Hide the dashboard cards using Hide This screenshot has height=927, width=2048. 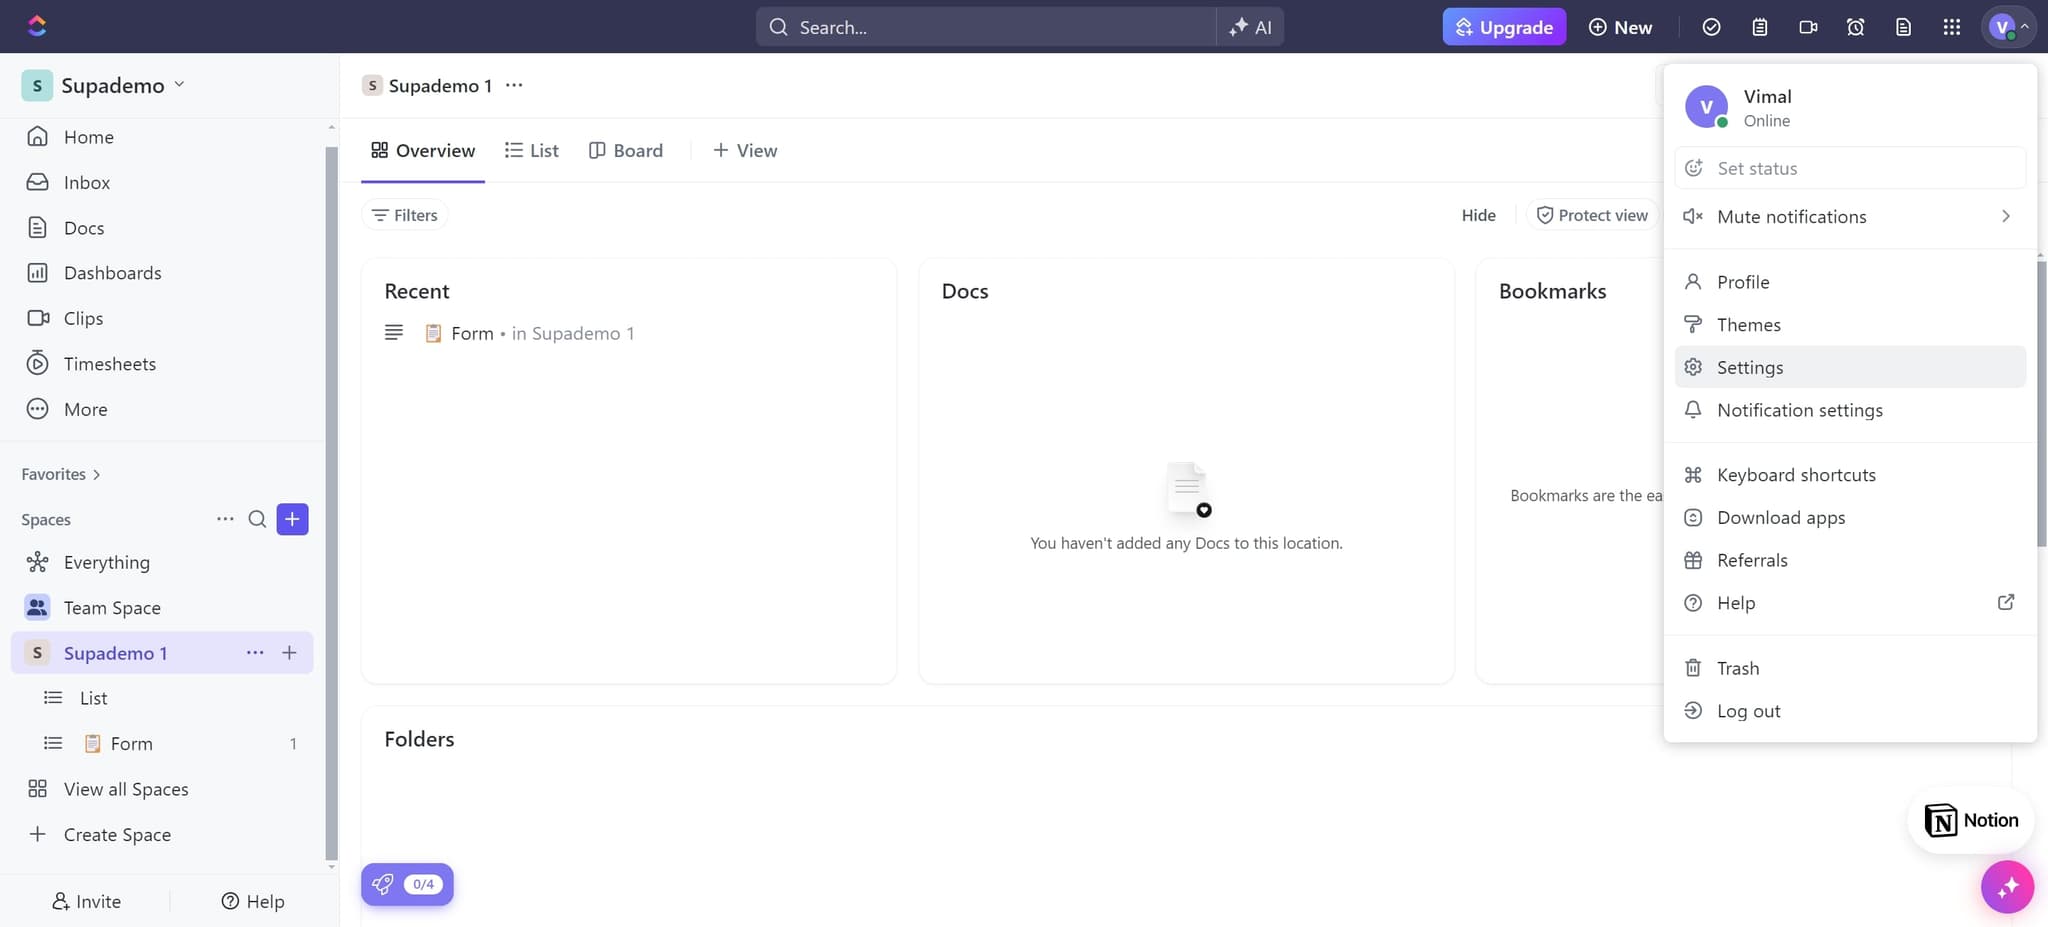(x=1478, y=214)
